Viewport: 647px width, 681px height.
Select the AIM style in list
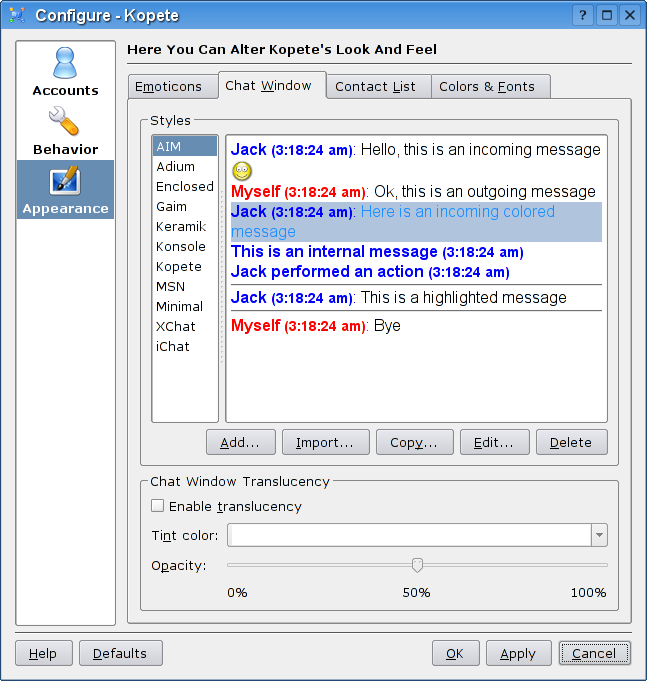click(185, 146)
